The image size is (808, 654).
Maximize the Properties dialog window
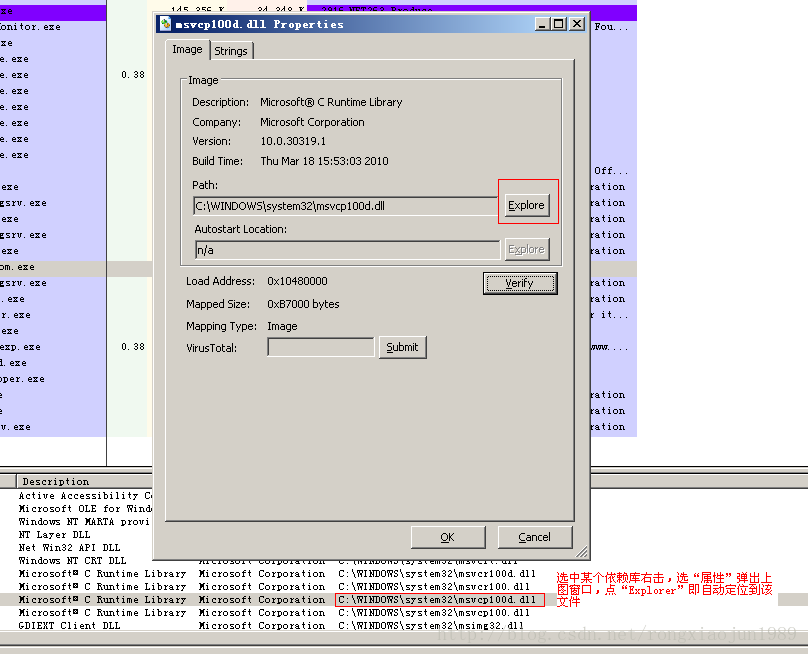click(x=559, y=24)
